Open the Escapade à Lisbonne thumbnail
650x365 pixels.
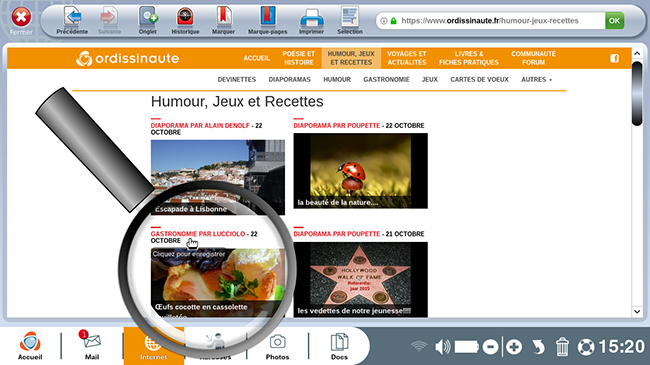[x=218, y=177]
